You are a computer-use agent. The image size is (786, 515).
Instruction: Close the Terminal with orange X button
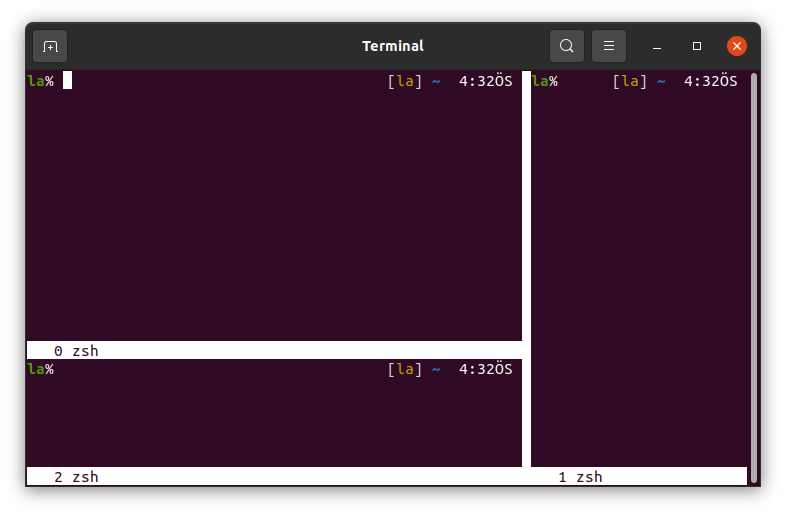(737, 46)
